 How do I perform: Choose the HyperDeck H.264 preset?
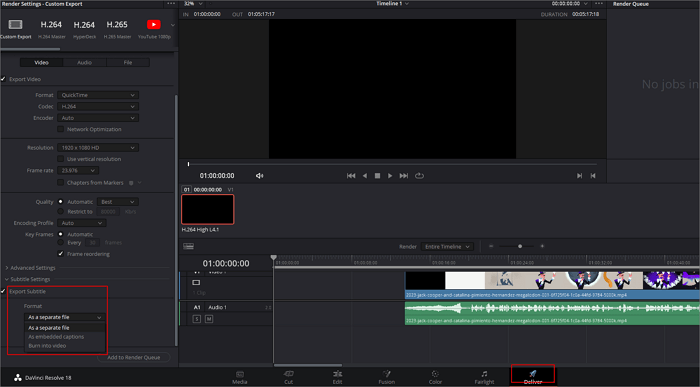(x=84, y=25)
